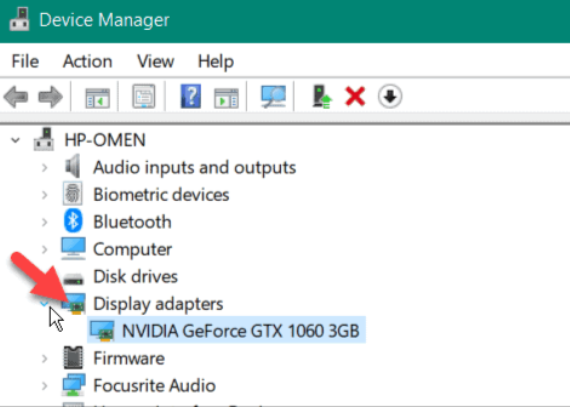Collapse the HP-OMEN root node
Viewport: 570px width, 407px height.
coord(15,140)
